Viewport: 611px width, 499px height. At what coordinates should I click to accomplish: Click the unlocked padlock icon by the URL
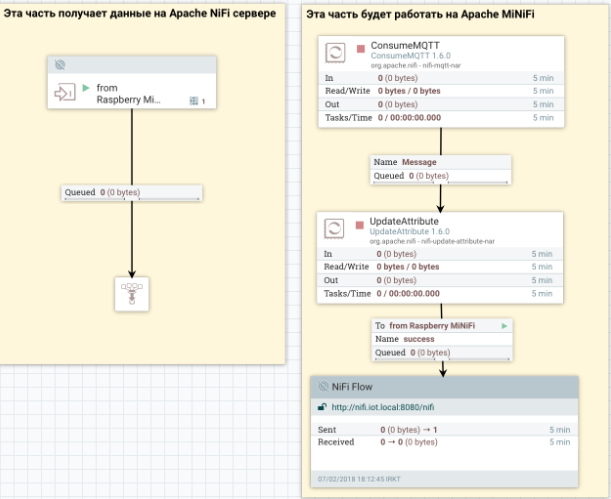point(322,407)
